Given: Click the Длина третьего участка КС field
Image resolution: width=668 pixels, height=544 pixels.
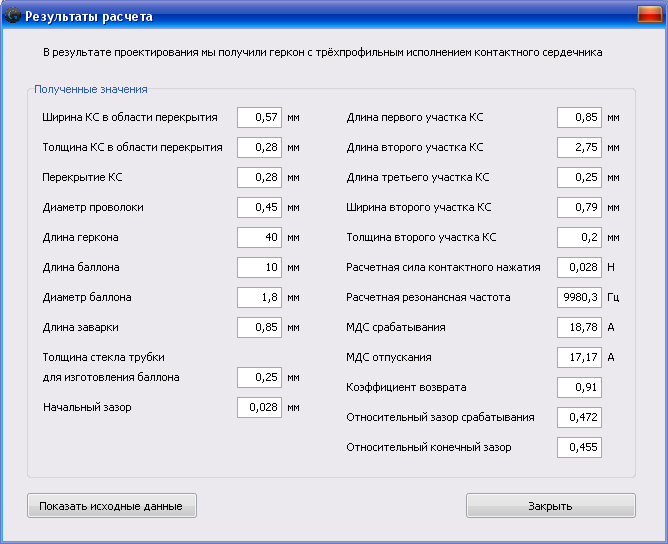Looking at the screenshot, I should pos(579,177).
